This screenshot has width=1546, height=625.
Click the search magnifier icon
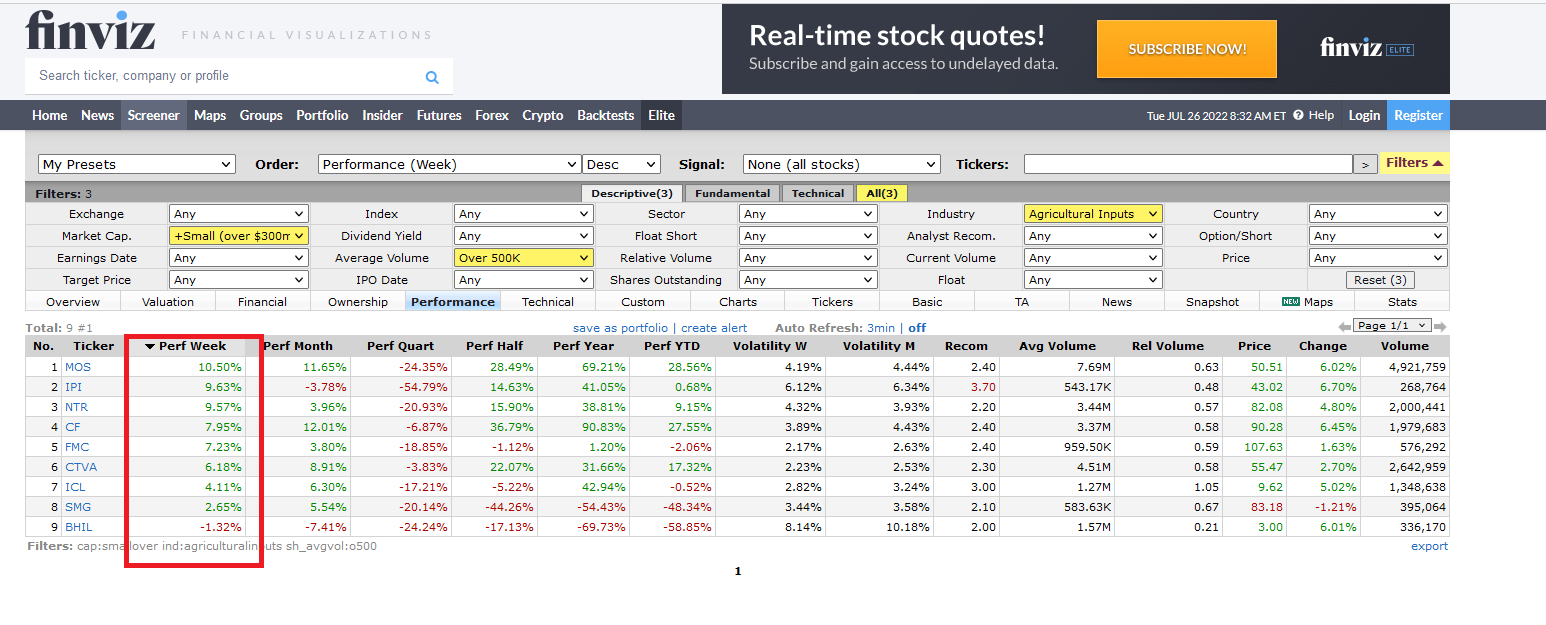pyautogui.click(x=432, y=77)
